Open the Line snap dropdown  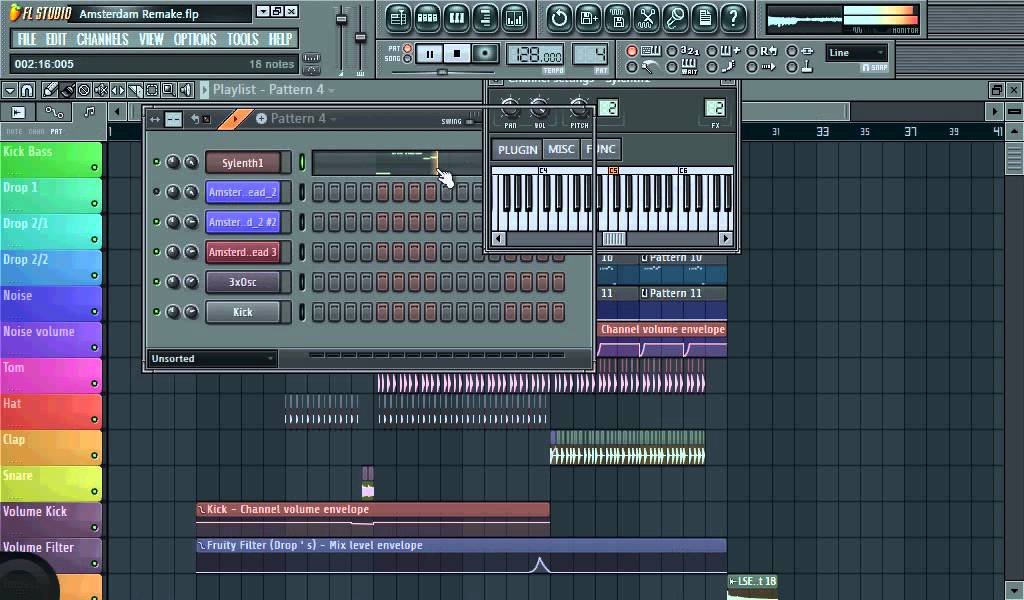856,53
